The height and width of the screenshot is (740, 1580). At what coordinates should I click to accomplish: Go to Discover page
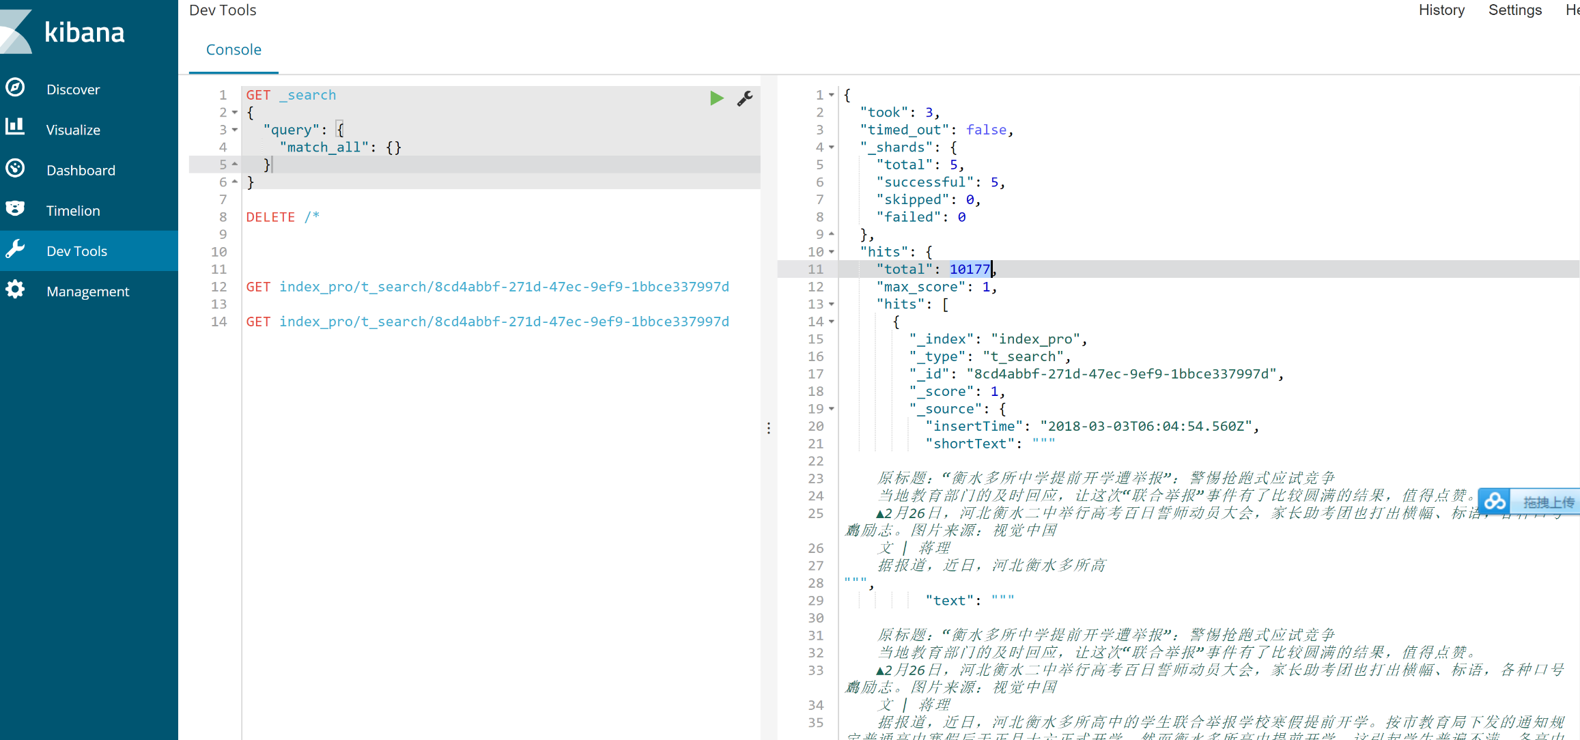tap(73, 89)
